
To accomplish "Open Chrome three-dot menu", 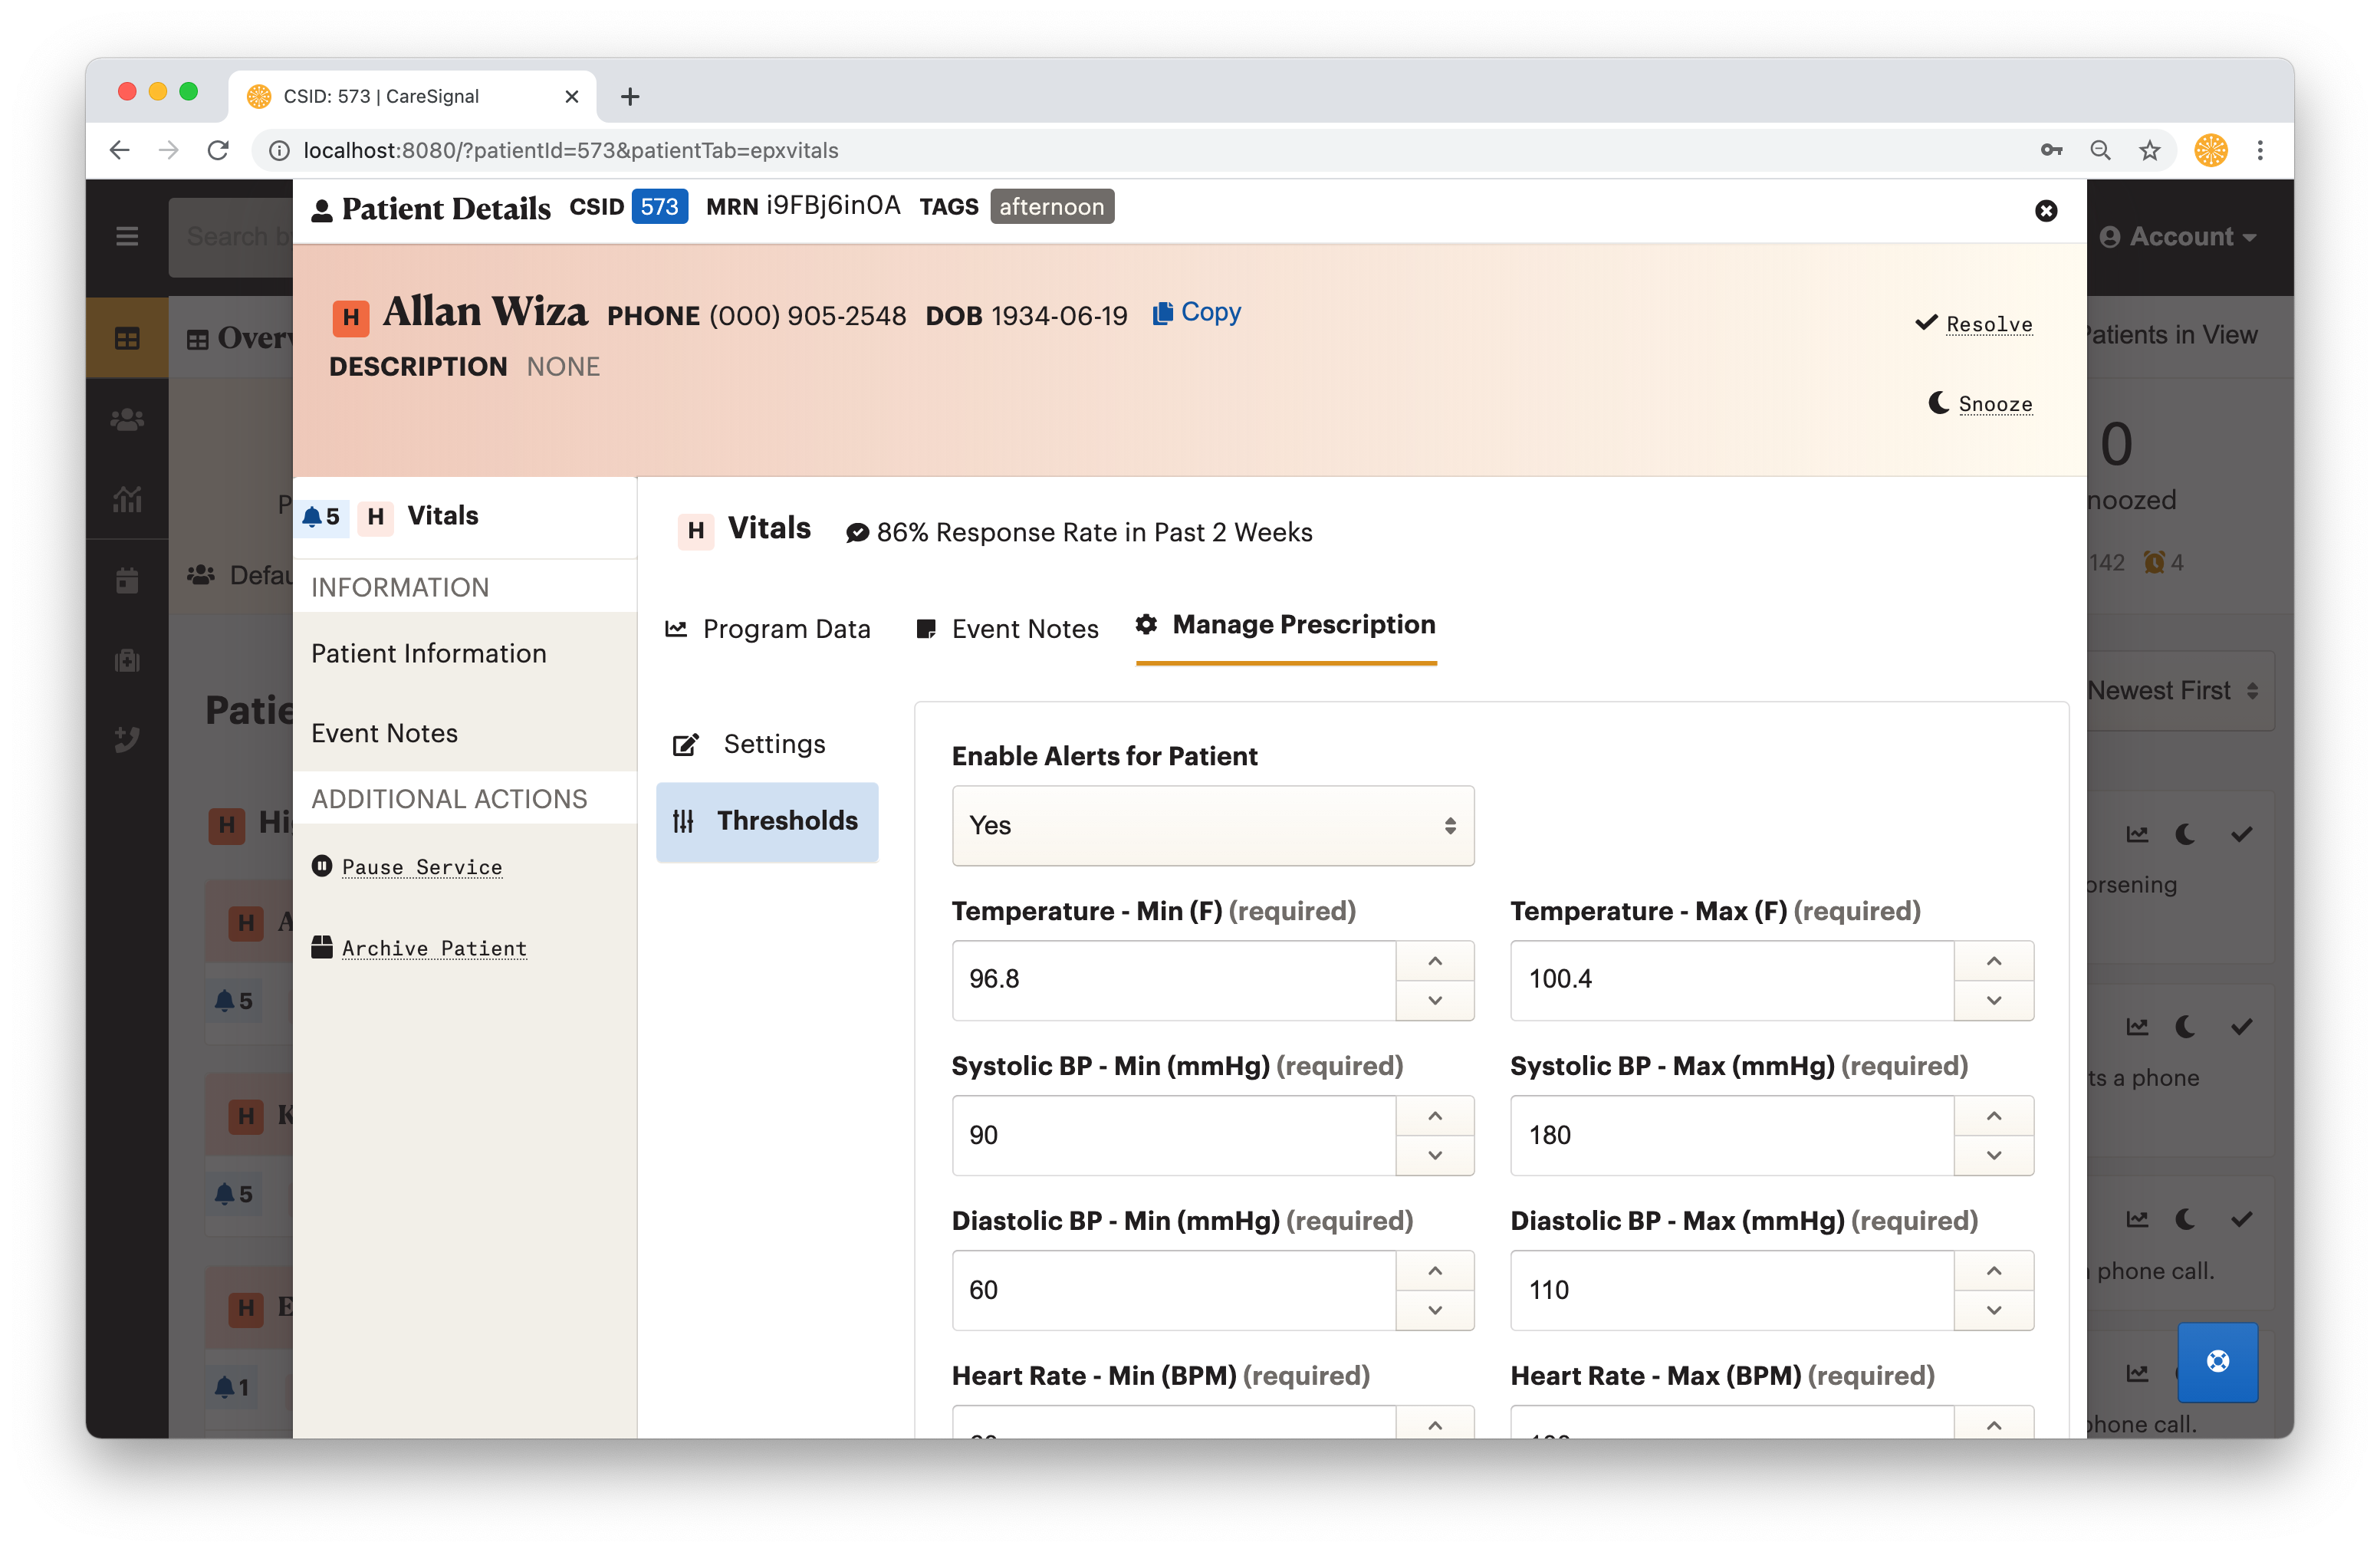I will [x=2260, y=150].
